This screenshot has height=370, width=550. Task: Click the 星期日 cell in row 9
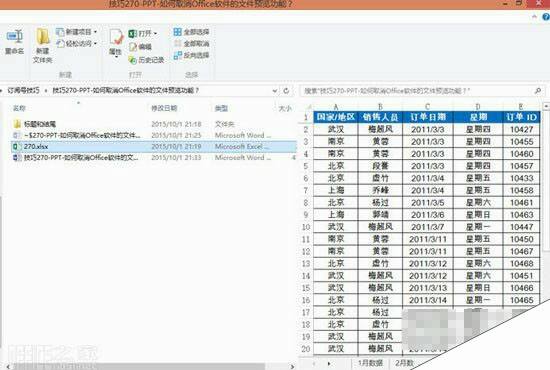pos(478,215)
